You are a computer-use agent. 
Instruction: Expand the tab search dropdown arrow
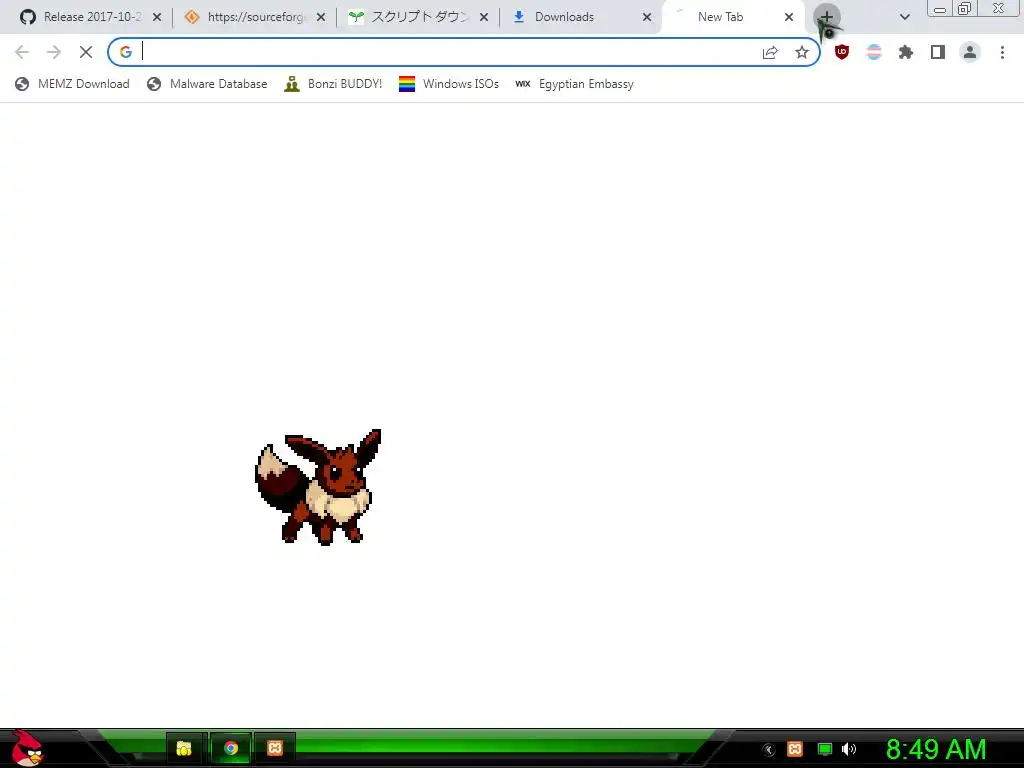point(904,17)
